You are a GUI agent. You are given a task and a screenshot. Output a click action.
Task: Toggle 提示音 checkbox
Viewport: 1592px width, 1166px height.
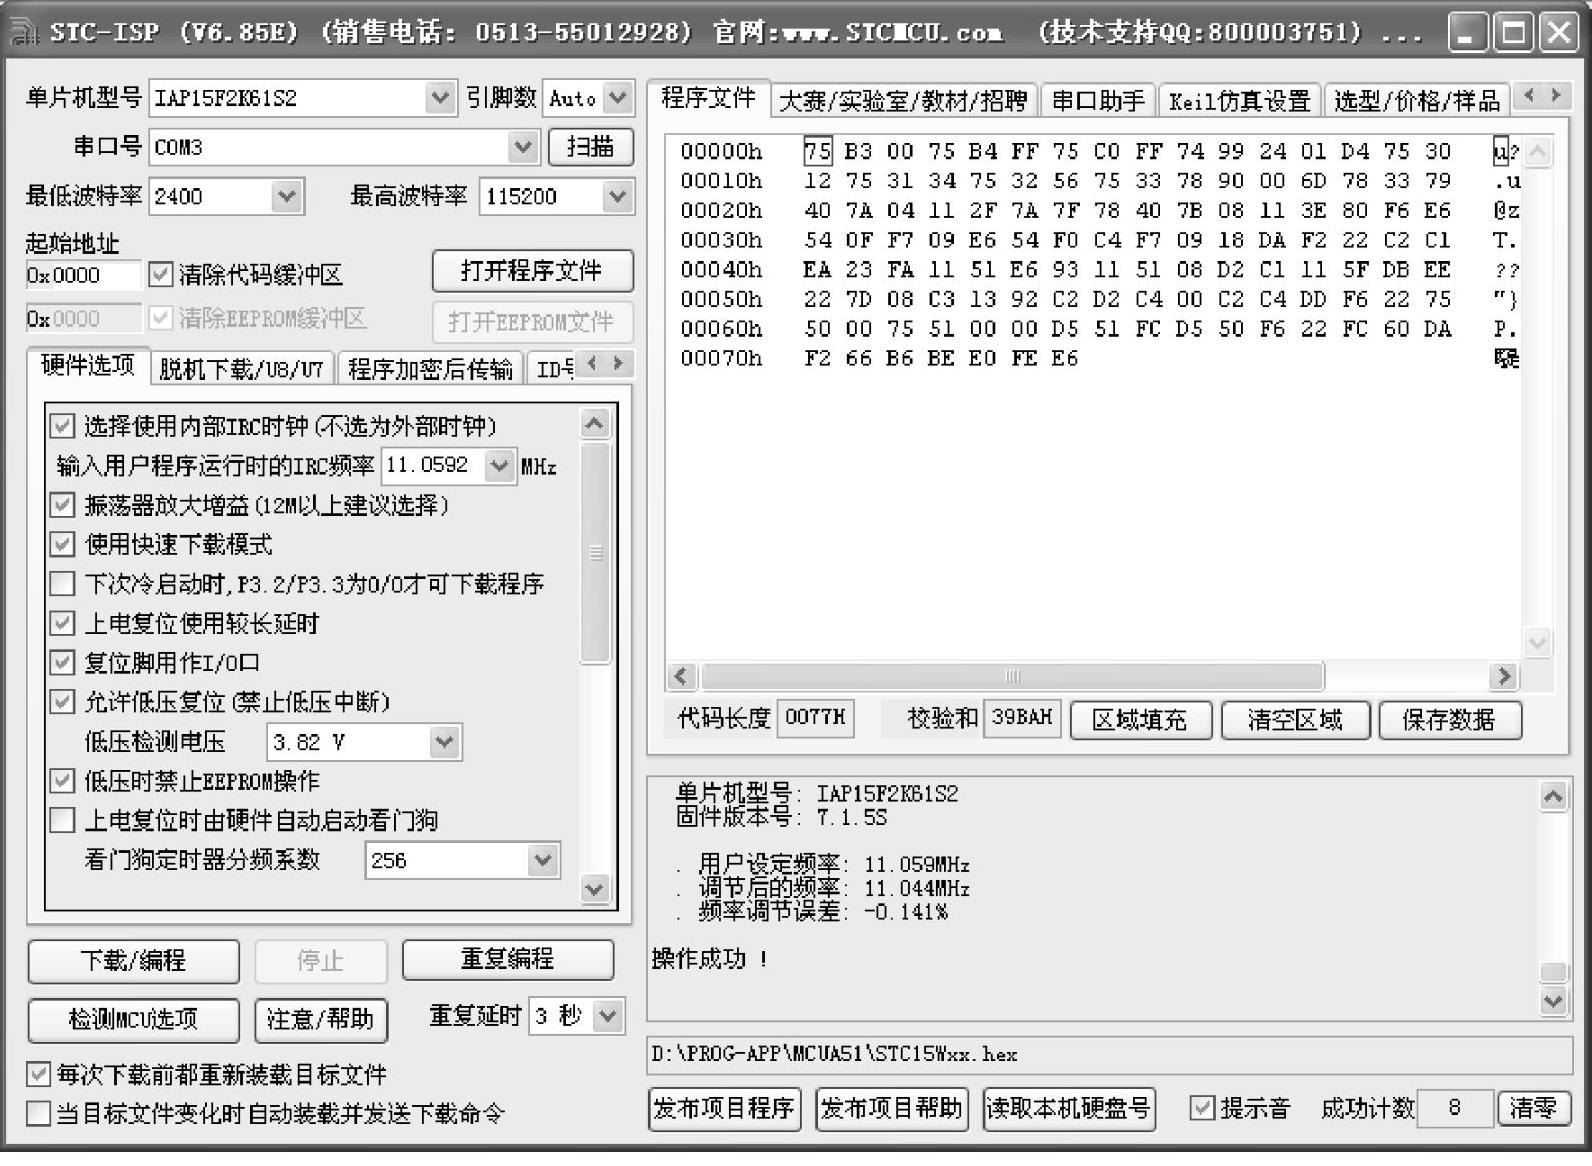click(1202, 1108)
